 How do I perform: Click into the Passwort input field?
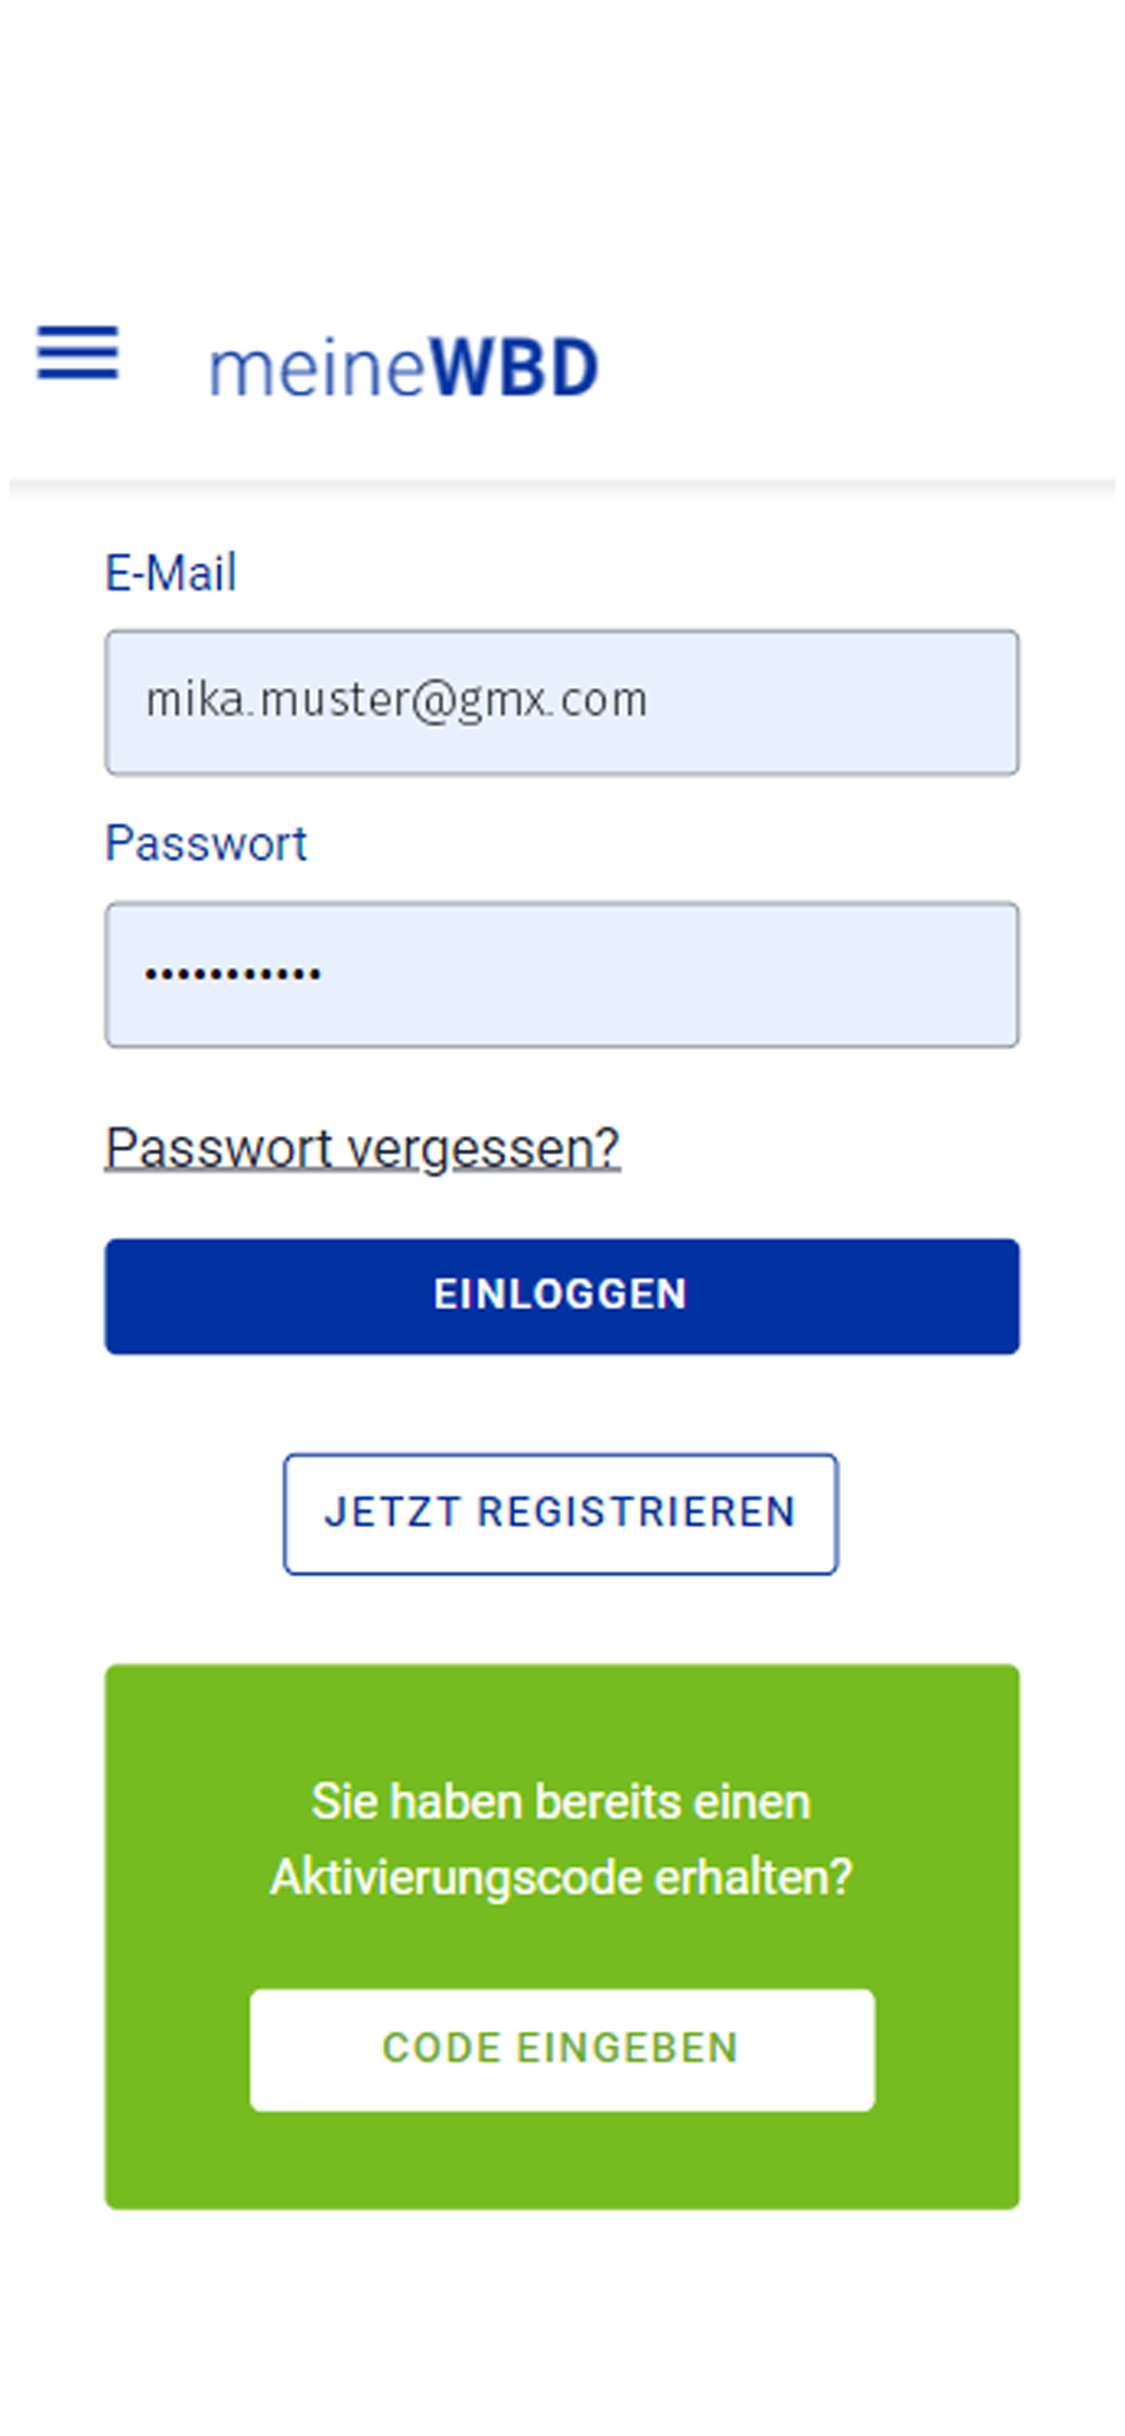click(x=562, y=974)
